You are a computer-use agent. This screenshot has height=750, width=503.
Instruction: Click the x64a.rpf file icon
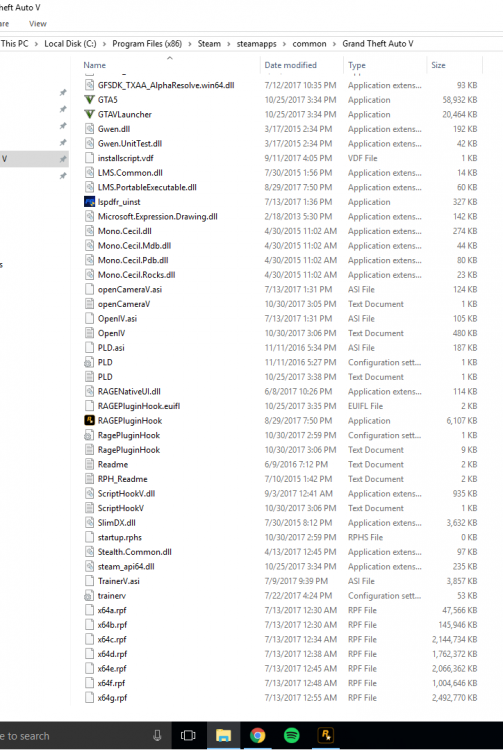pos(89,610)
